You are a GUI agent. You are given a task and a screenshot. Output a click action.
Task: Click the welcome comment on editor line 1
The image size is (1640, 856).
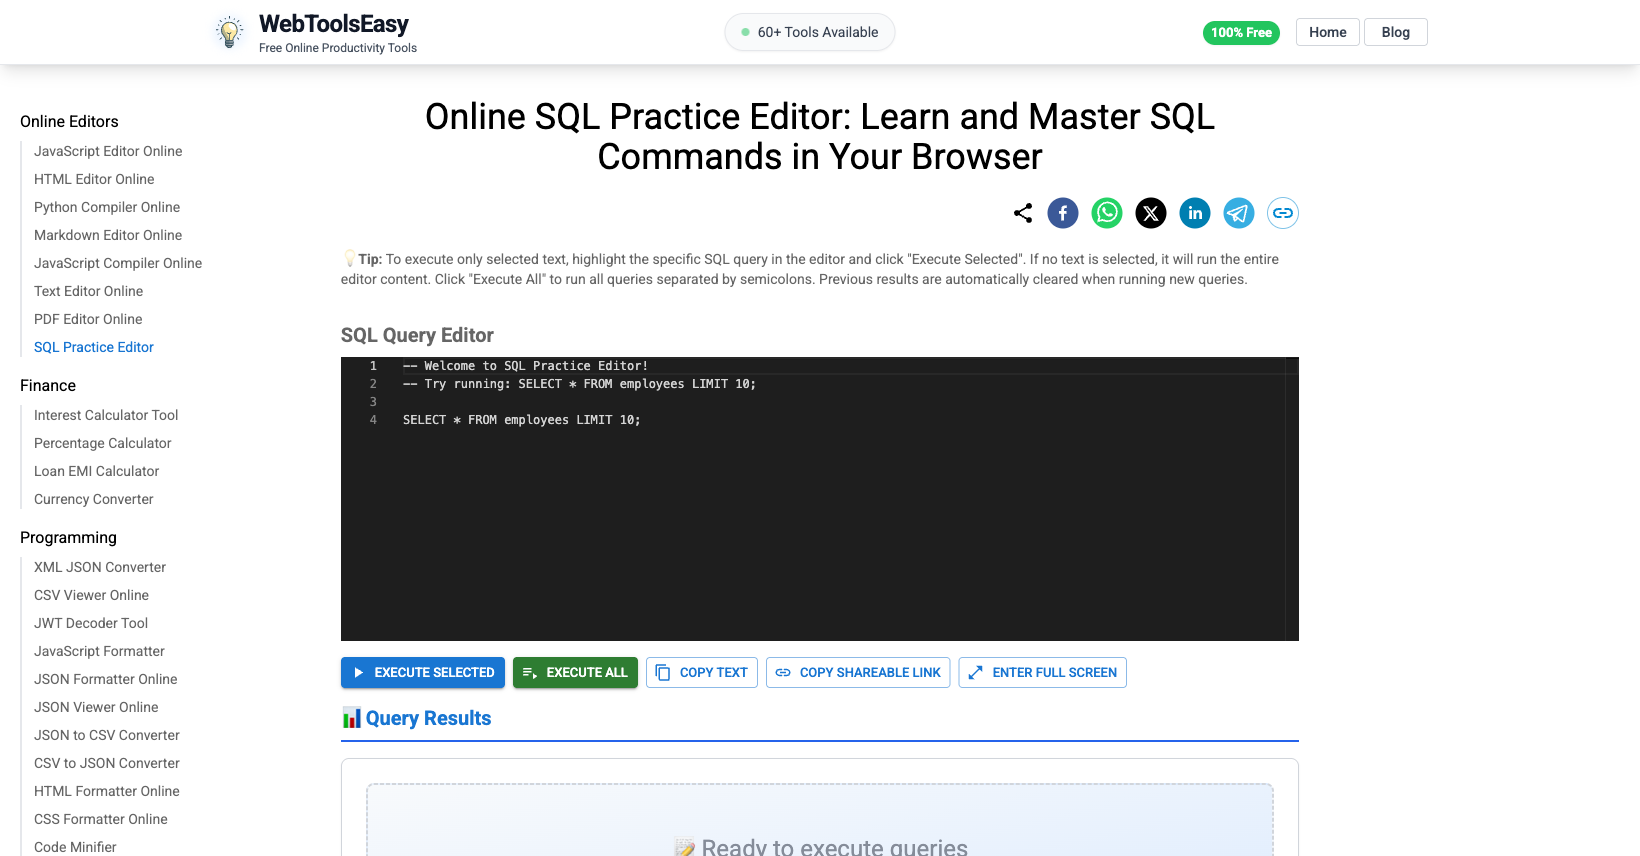pyautogui.click(x=525, y=366)
